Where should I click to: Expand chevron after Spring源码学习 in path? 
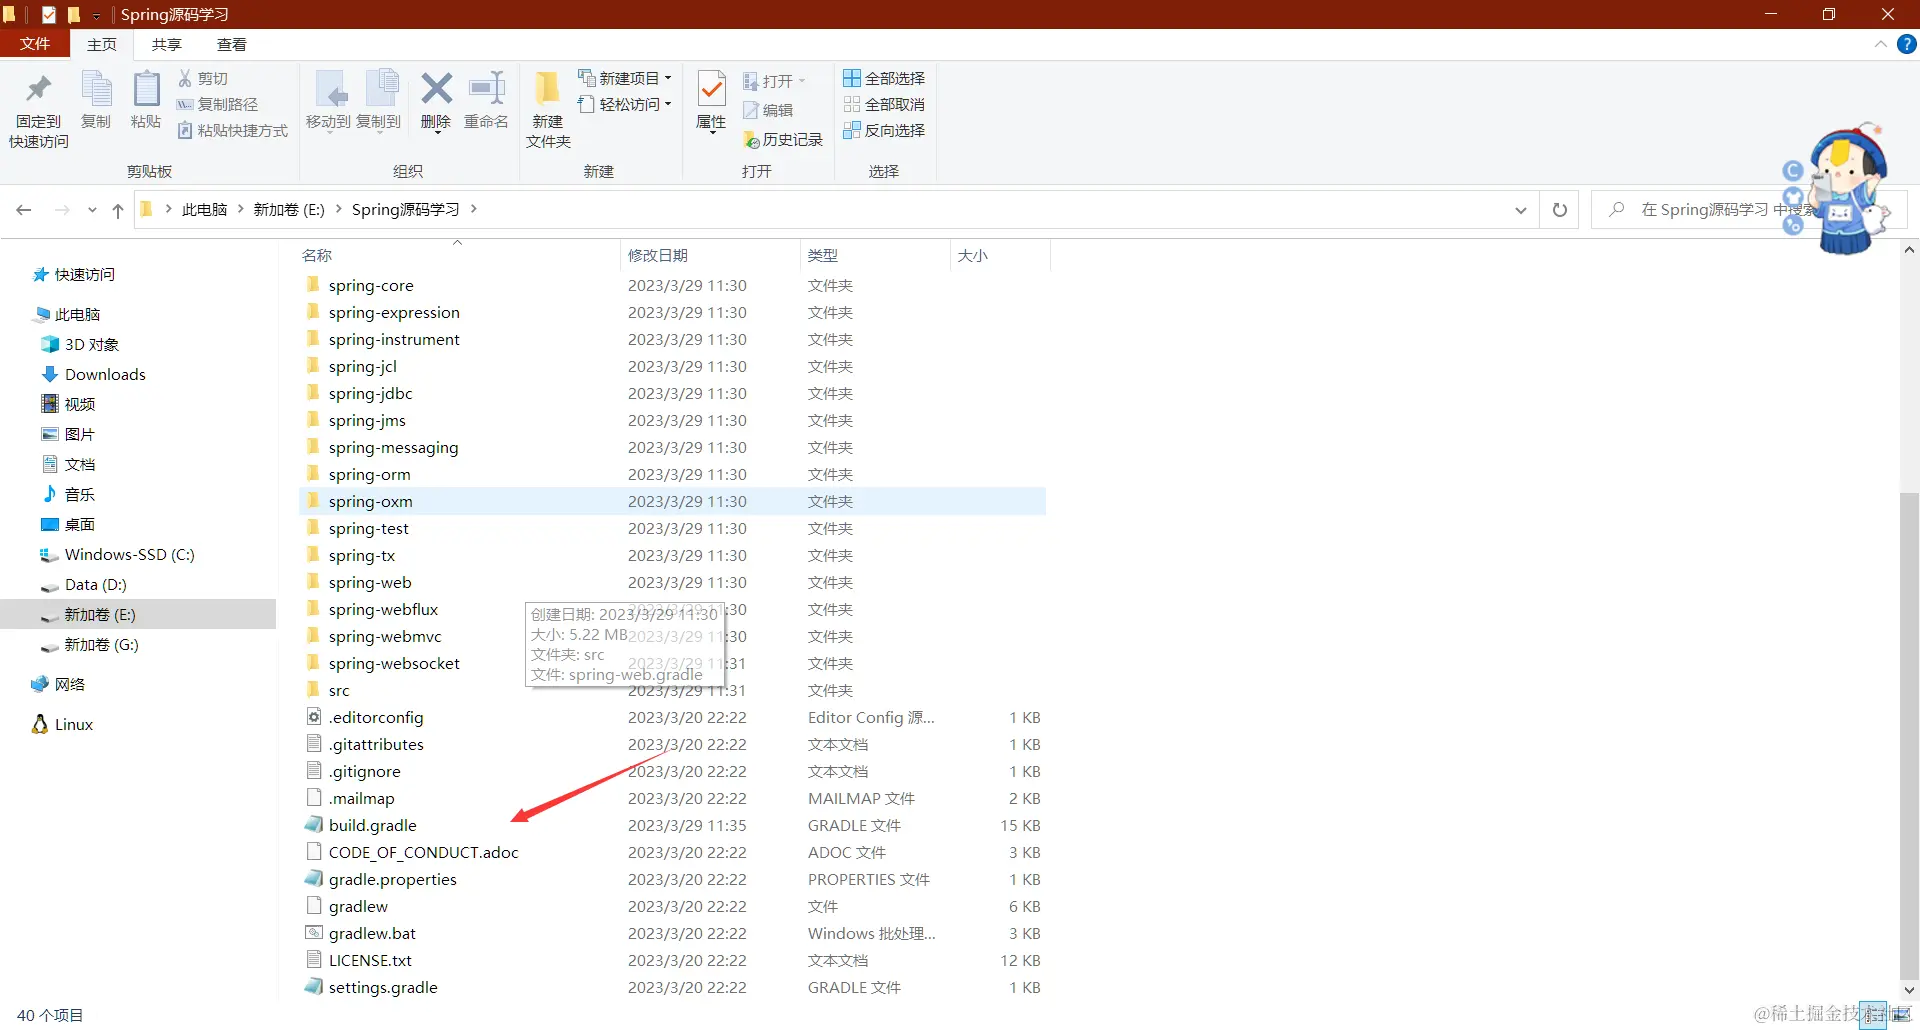(473, 209)
